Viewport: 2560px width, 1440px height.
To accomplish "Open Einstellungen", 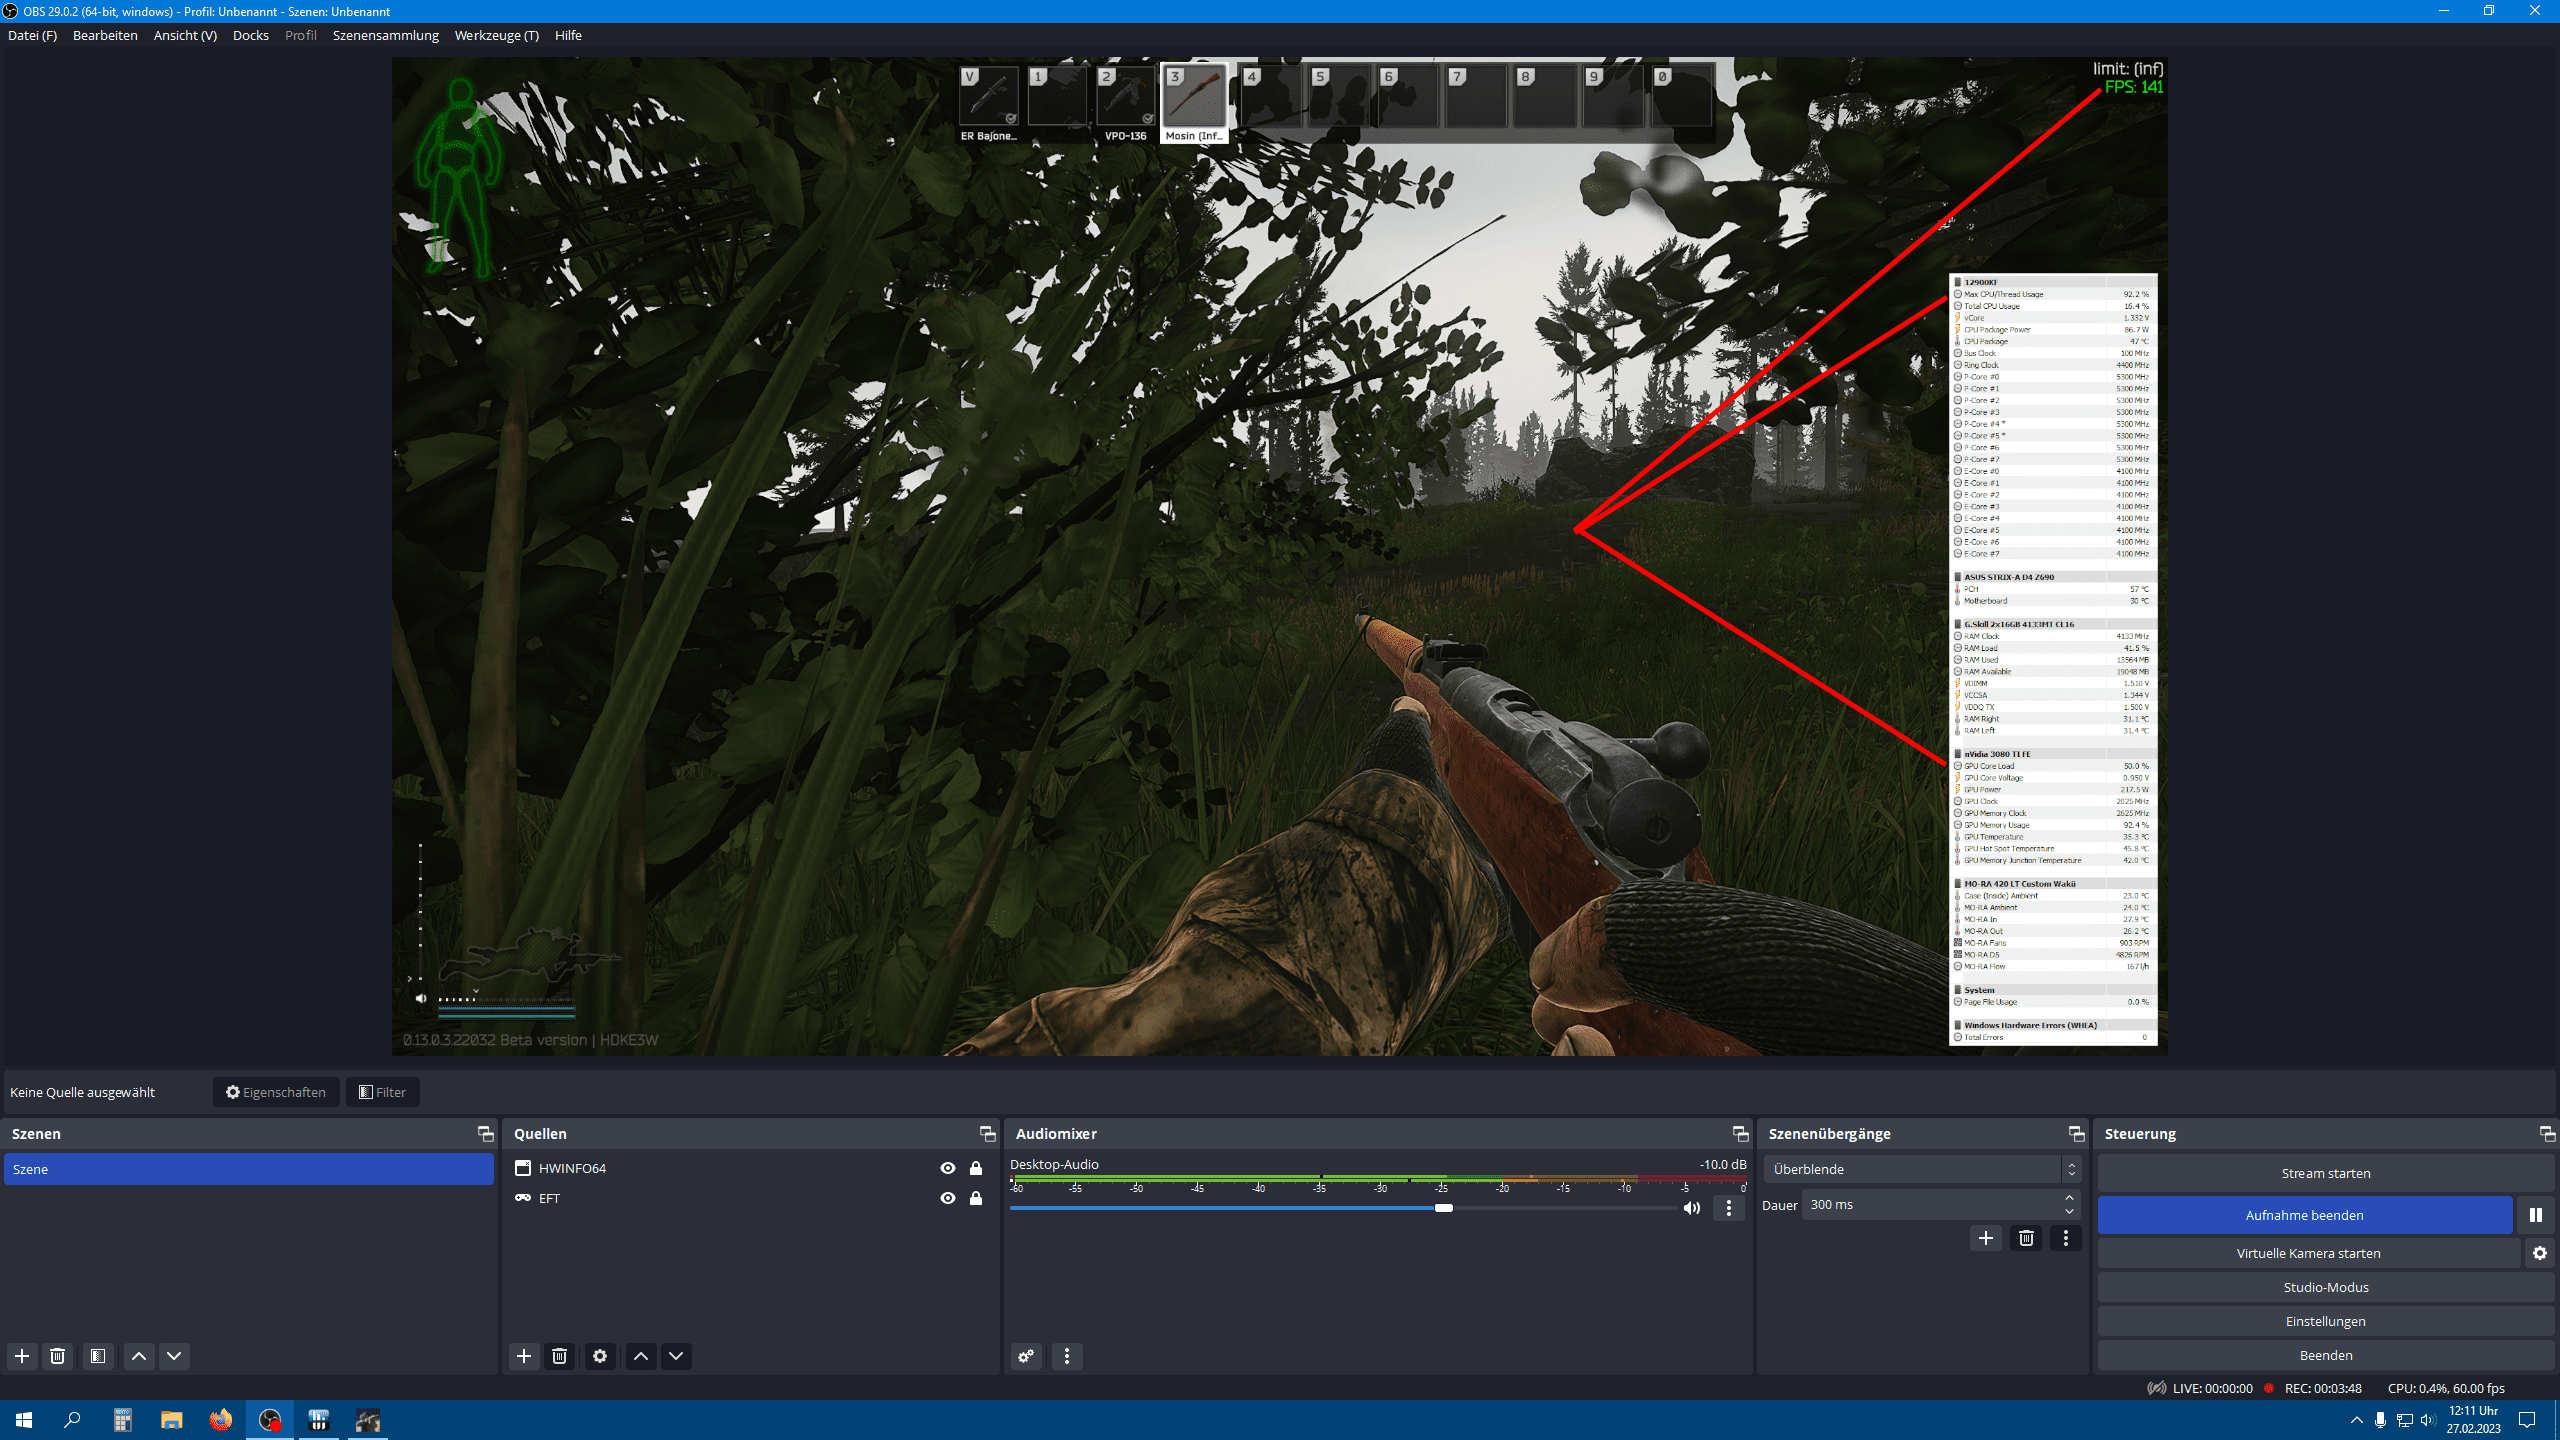I will coord(2326,1321).
